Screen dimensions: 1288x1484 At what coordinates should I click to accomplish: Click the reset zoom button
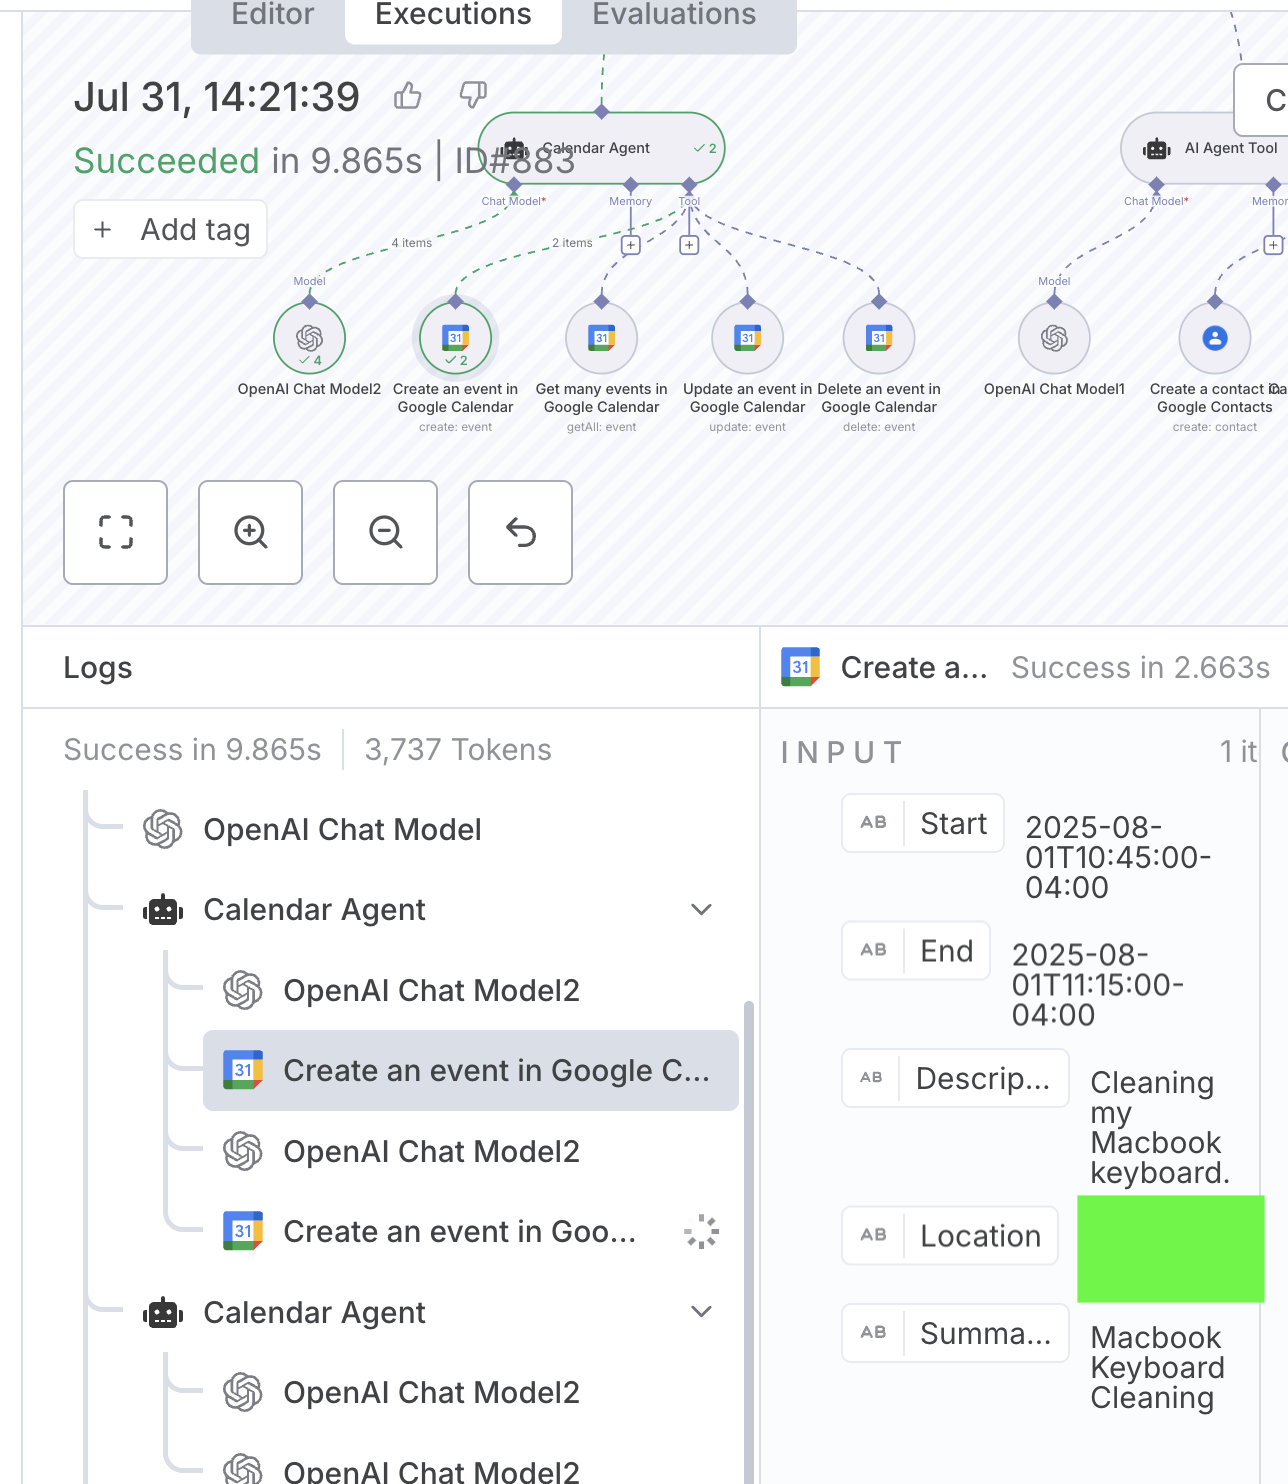(x=520, y=532)
